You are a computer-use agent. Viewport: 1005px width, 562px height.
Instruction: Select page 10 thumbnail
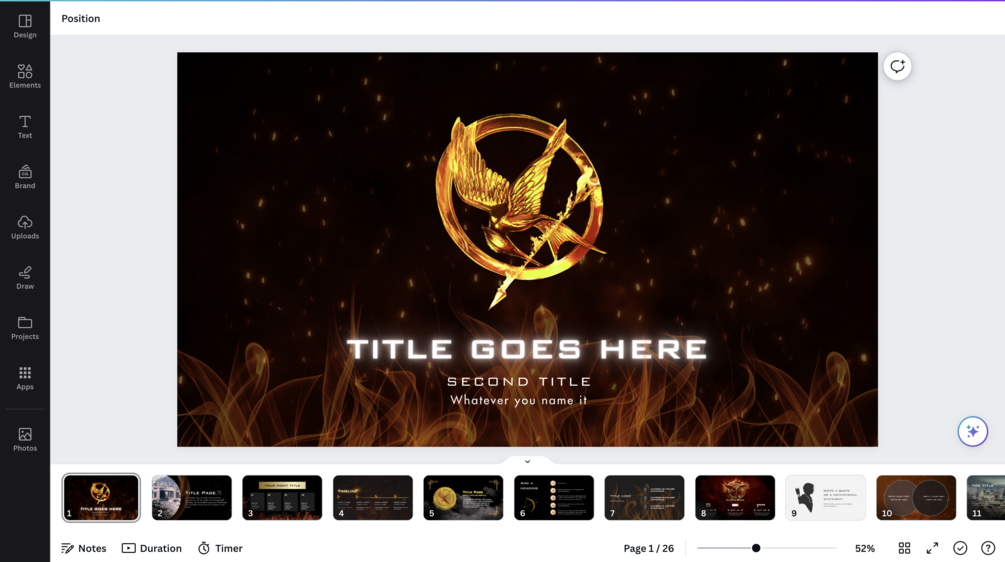[x=917, y=497]
